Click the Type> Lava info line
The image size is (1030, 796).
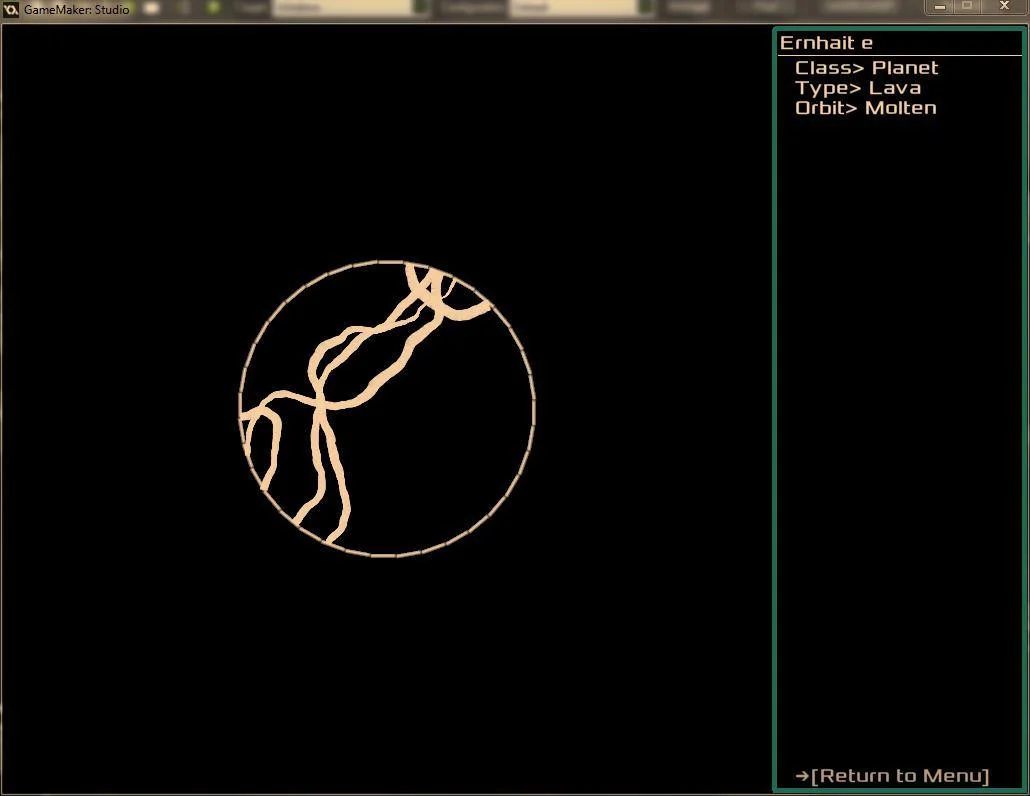(858, 88)
